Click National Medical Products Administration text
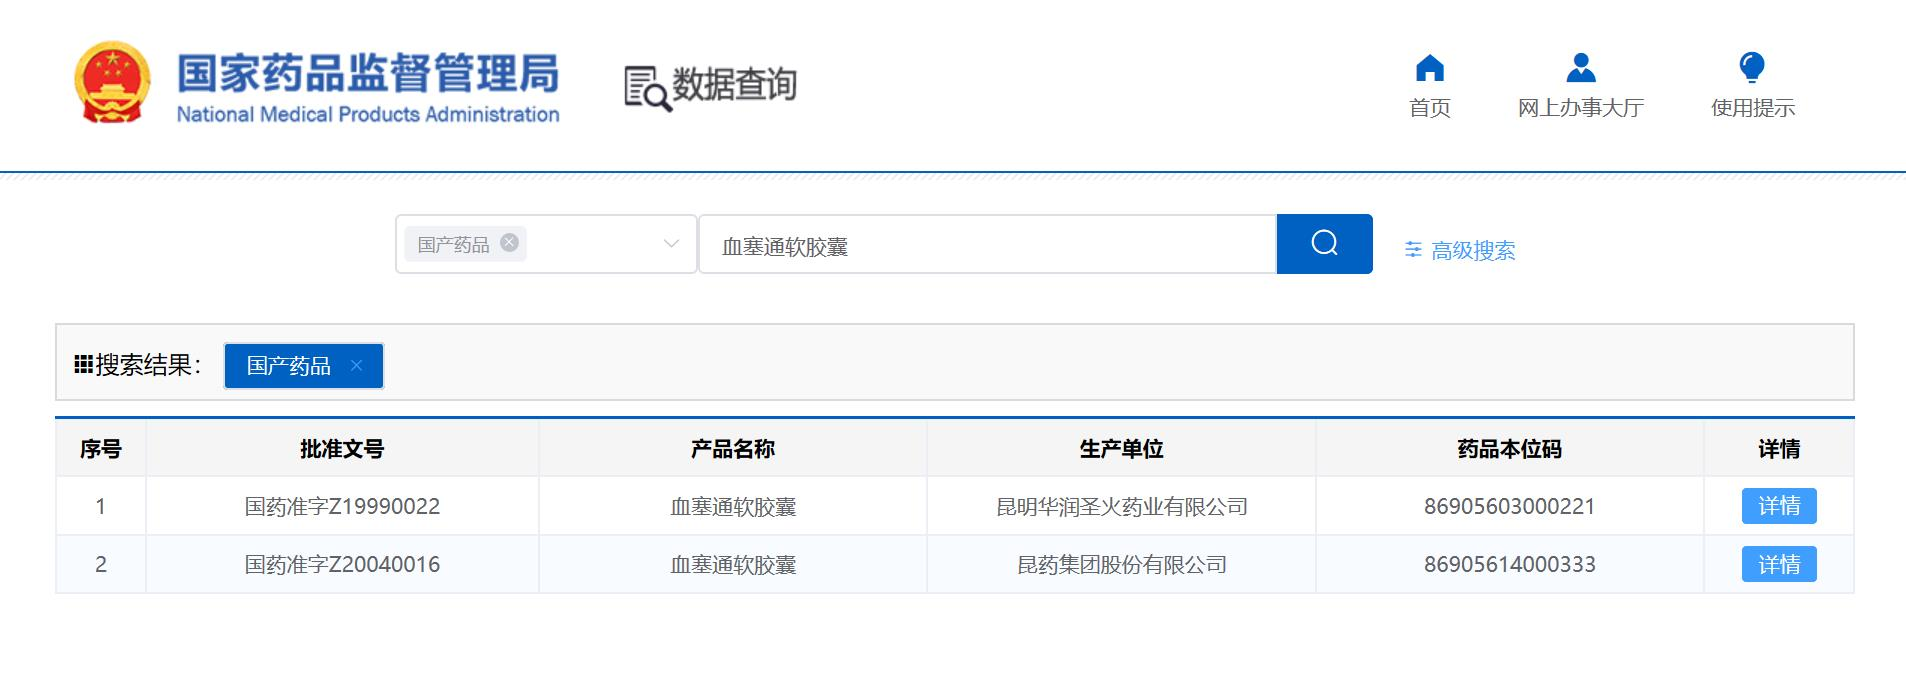Viewport: 1906px width, 673px height. [x=368, y=114]
